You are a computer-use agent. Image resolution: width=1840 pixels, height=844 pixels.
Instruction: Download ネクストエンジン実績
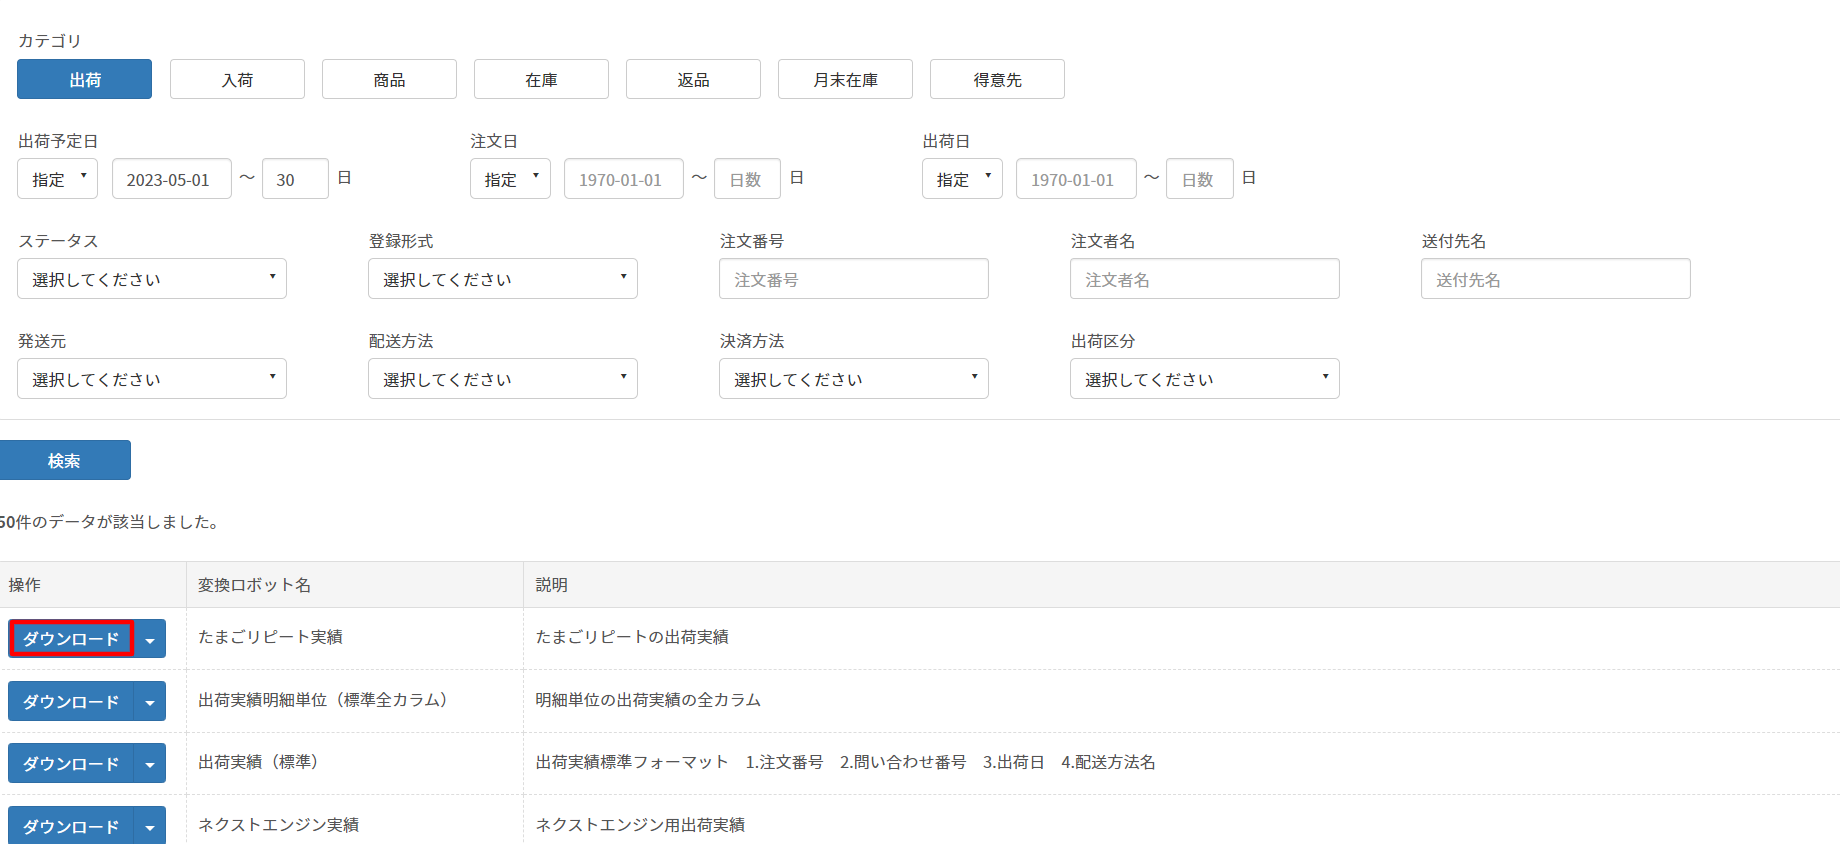(71, 825)
